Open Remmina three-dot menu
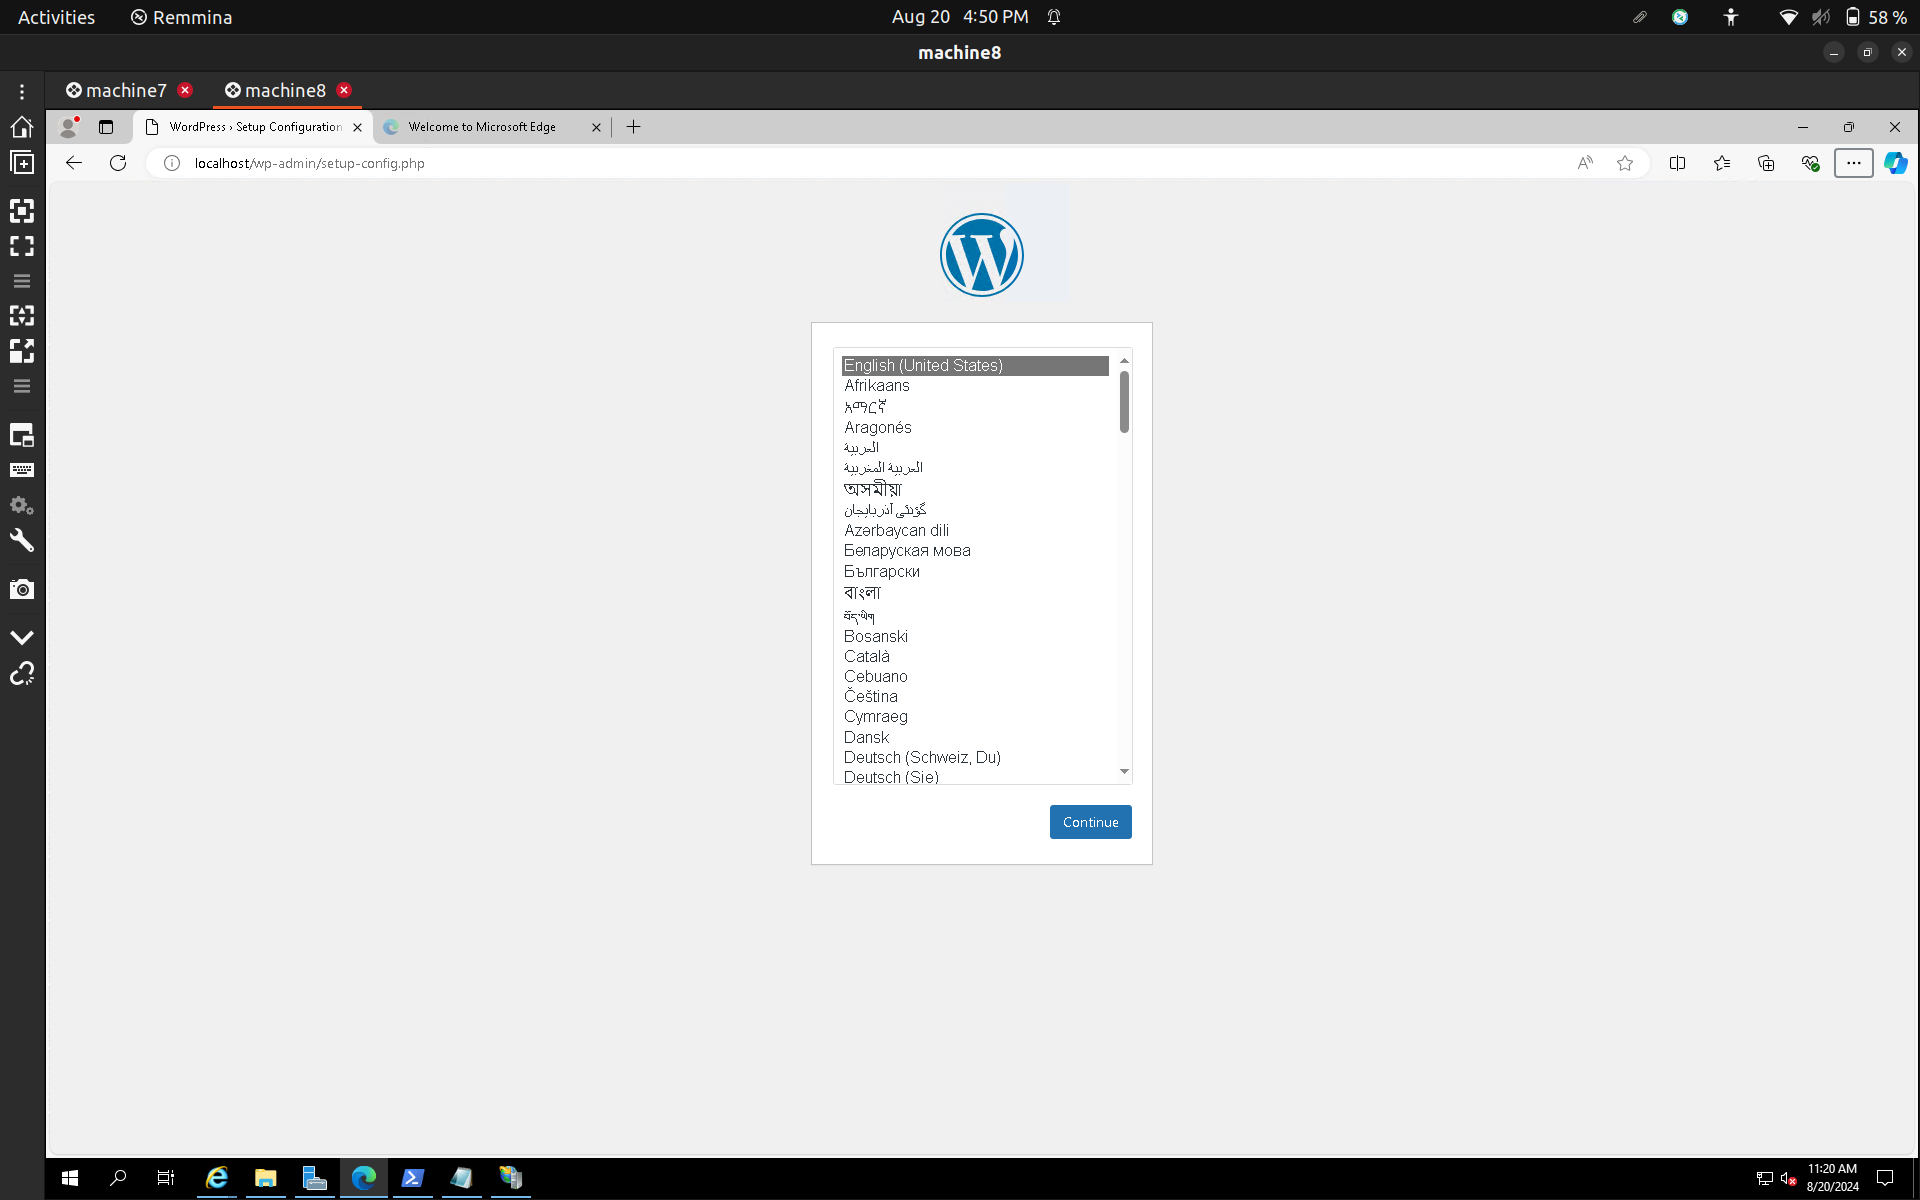 click(22, 91)
